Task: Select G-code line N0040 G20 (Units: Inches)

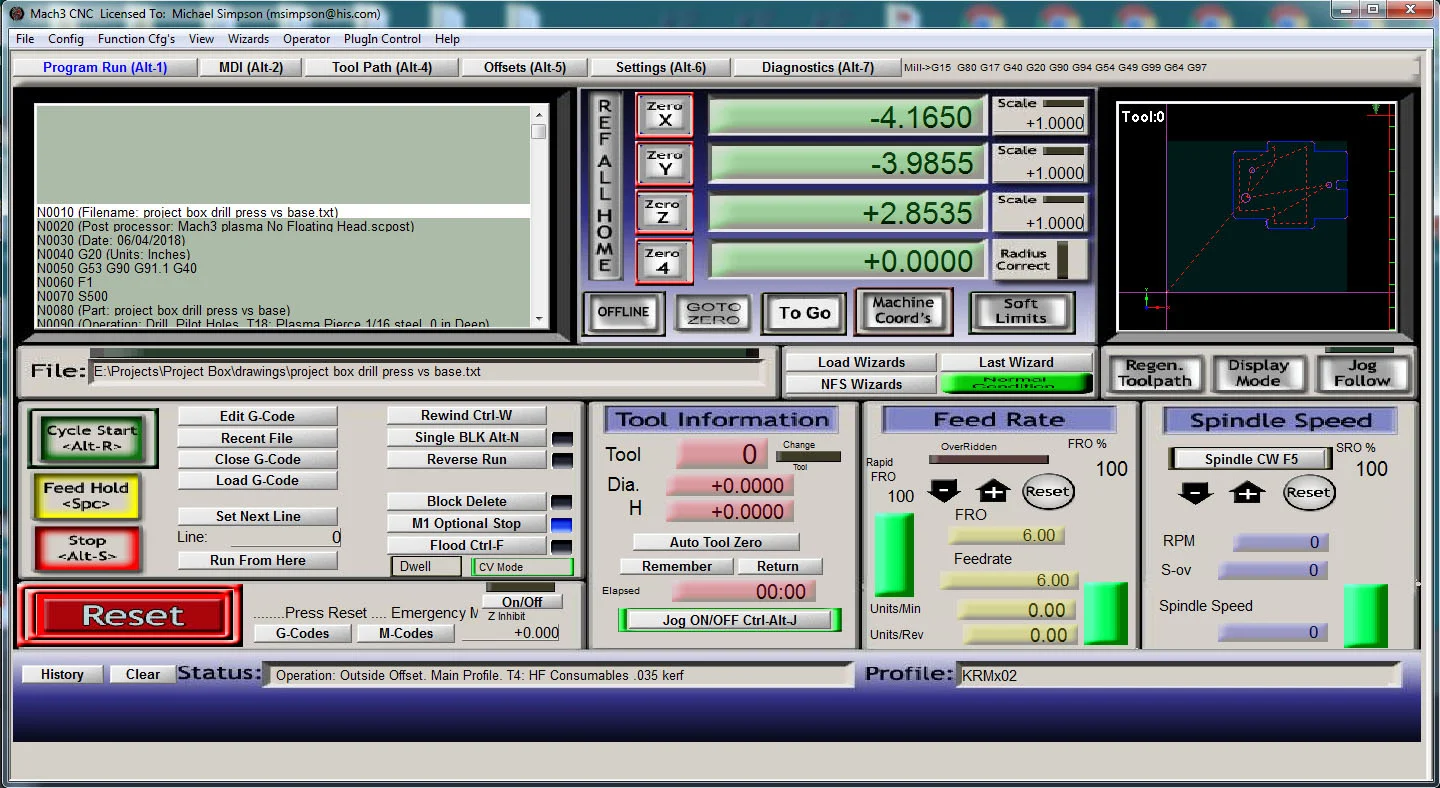Action: click(283, 255)
